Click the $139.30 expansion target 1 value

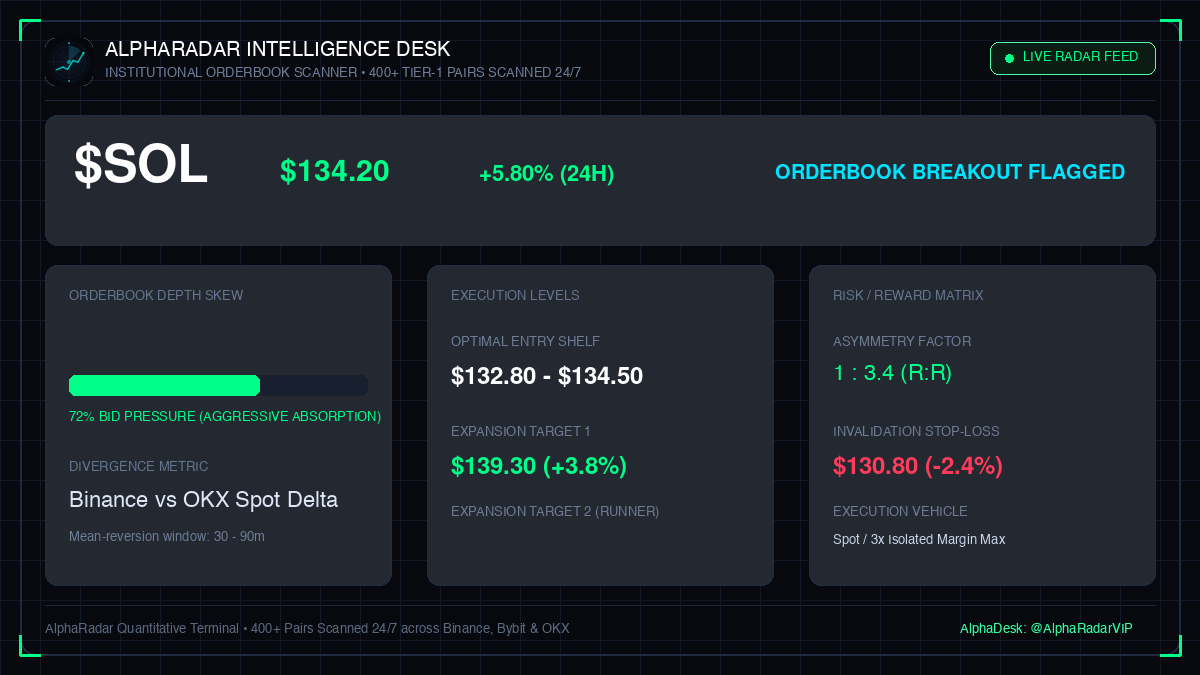(x=539, y=466)
